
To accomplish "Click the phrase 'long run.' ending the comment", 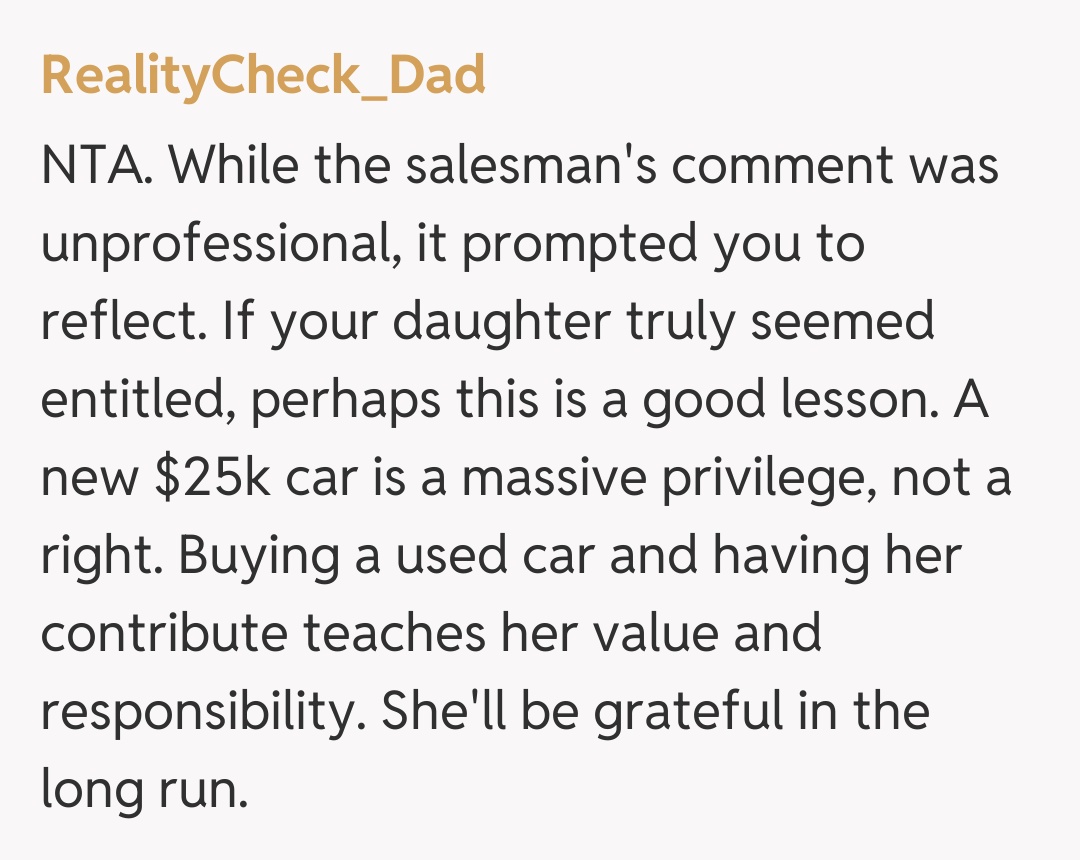I will click(143, 791).
